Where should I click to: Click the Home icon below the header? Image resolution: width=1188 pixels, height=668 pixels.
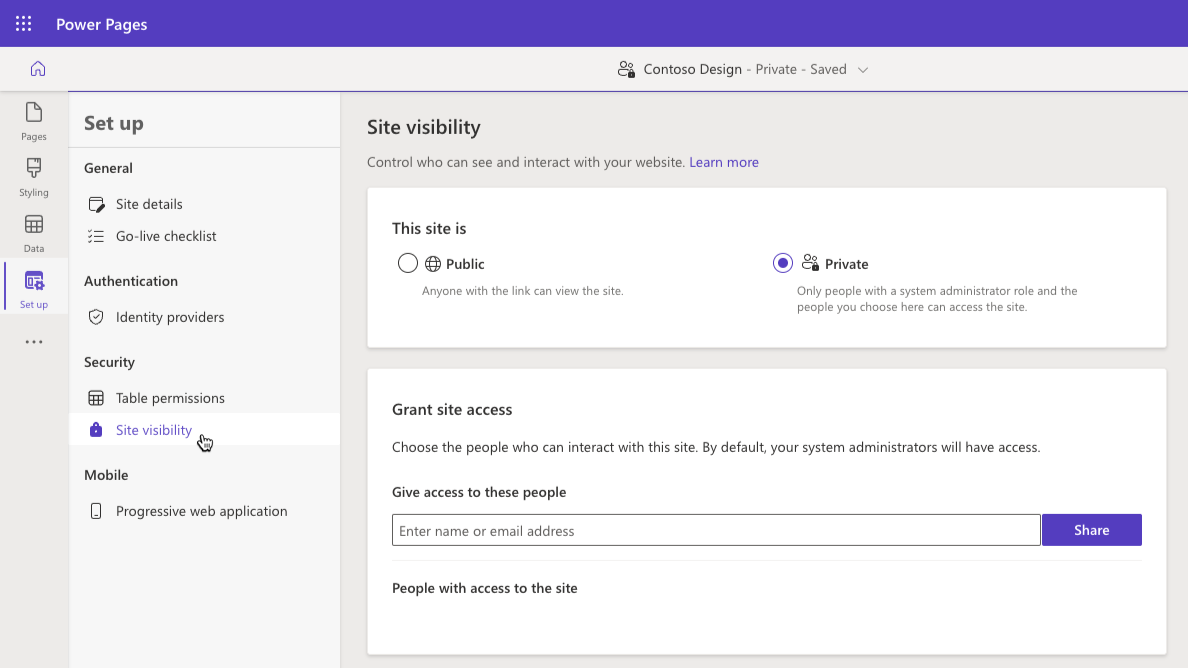point(37,69)
